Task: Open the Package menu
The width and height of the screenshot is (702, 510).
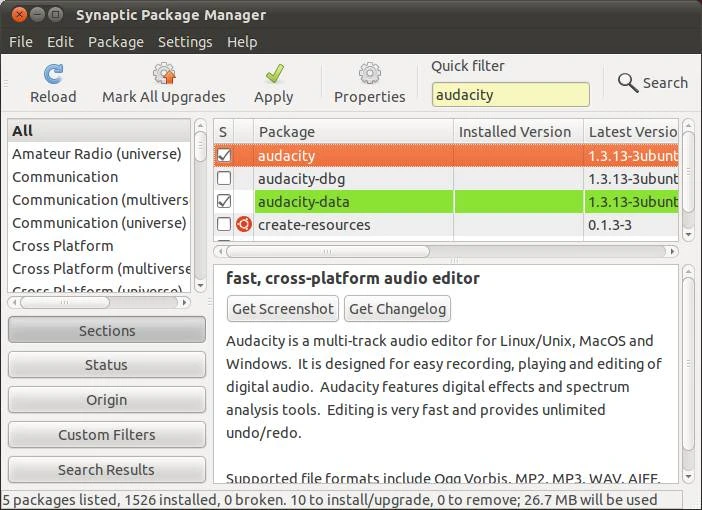Action: [116, 42]
